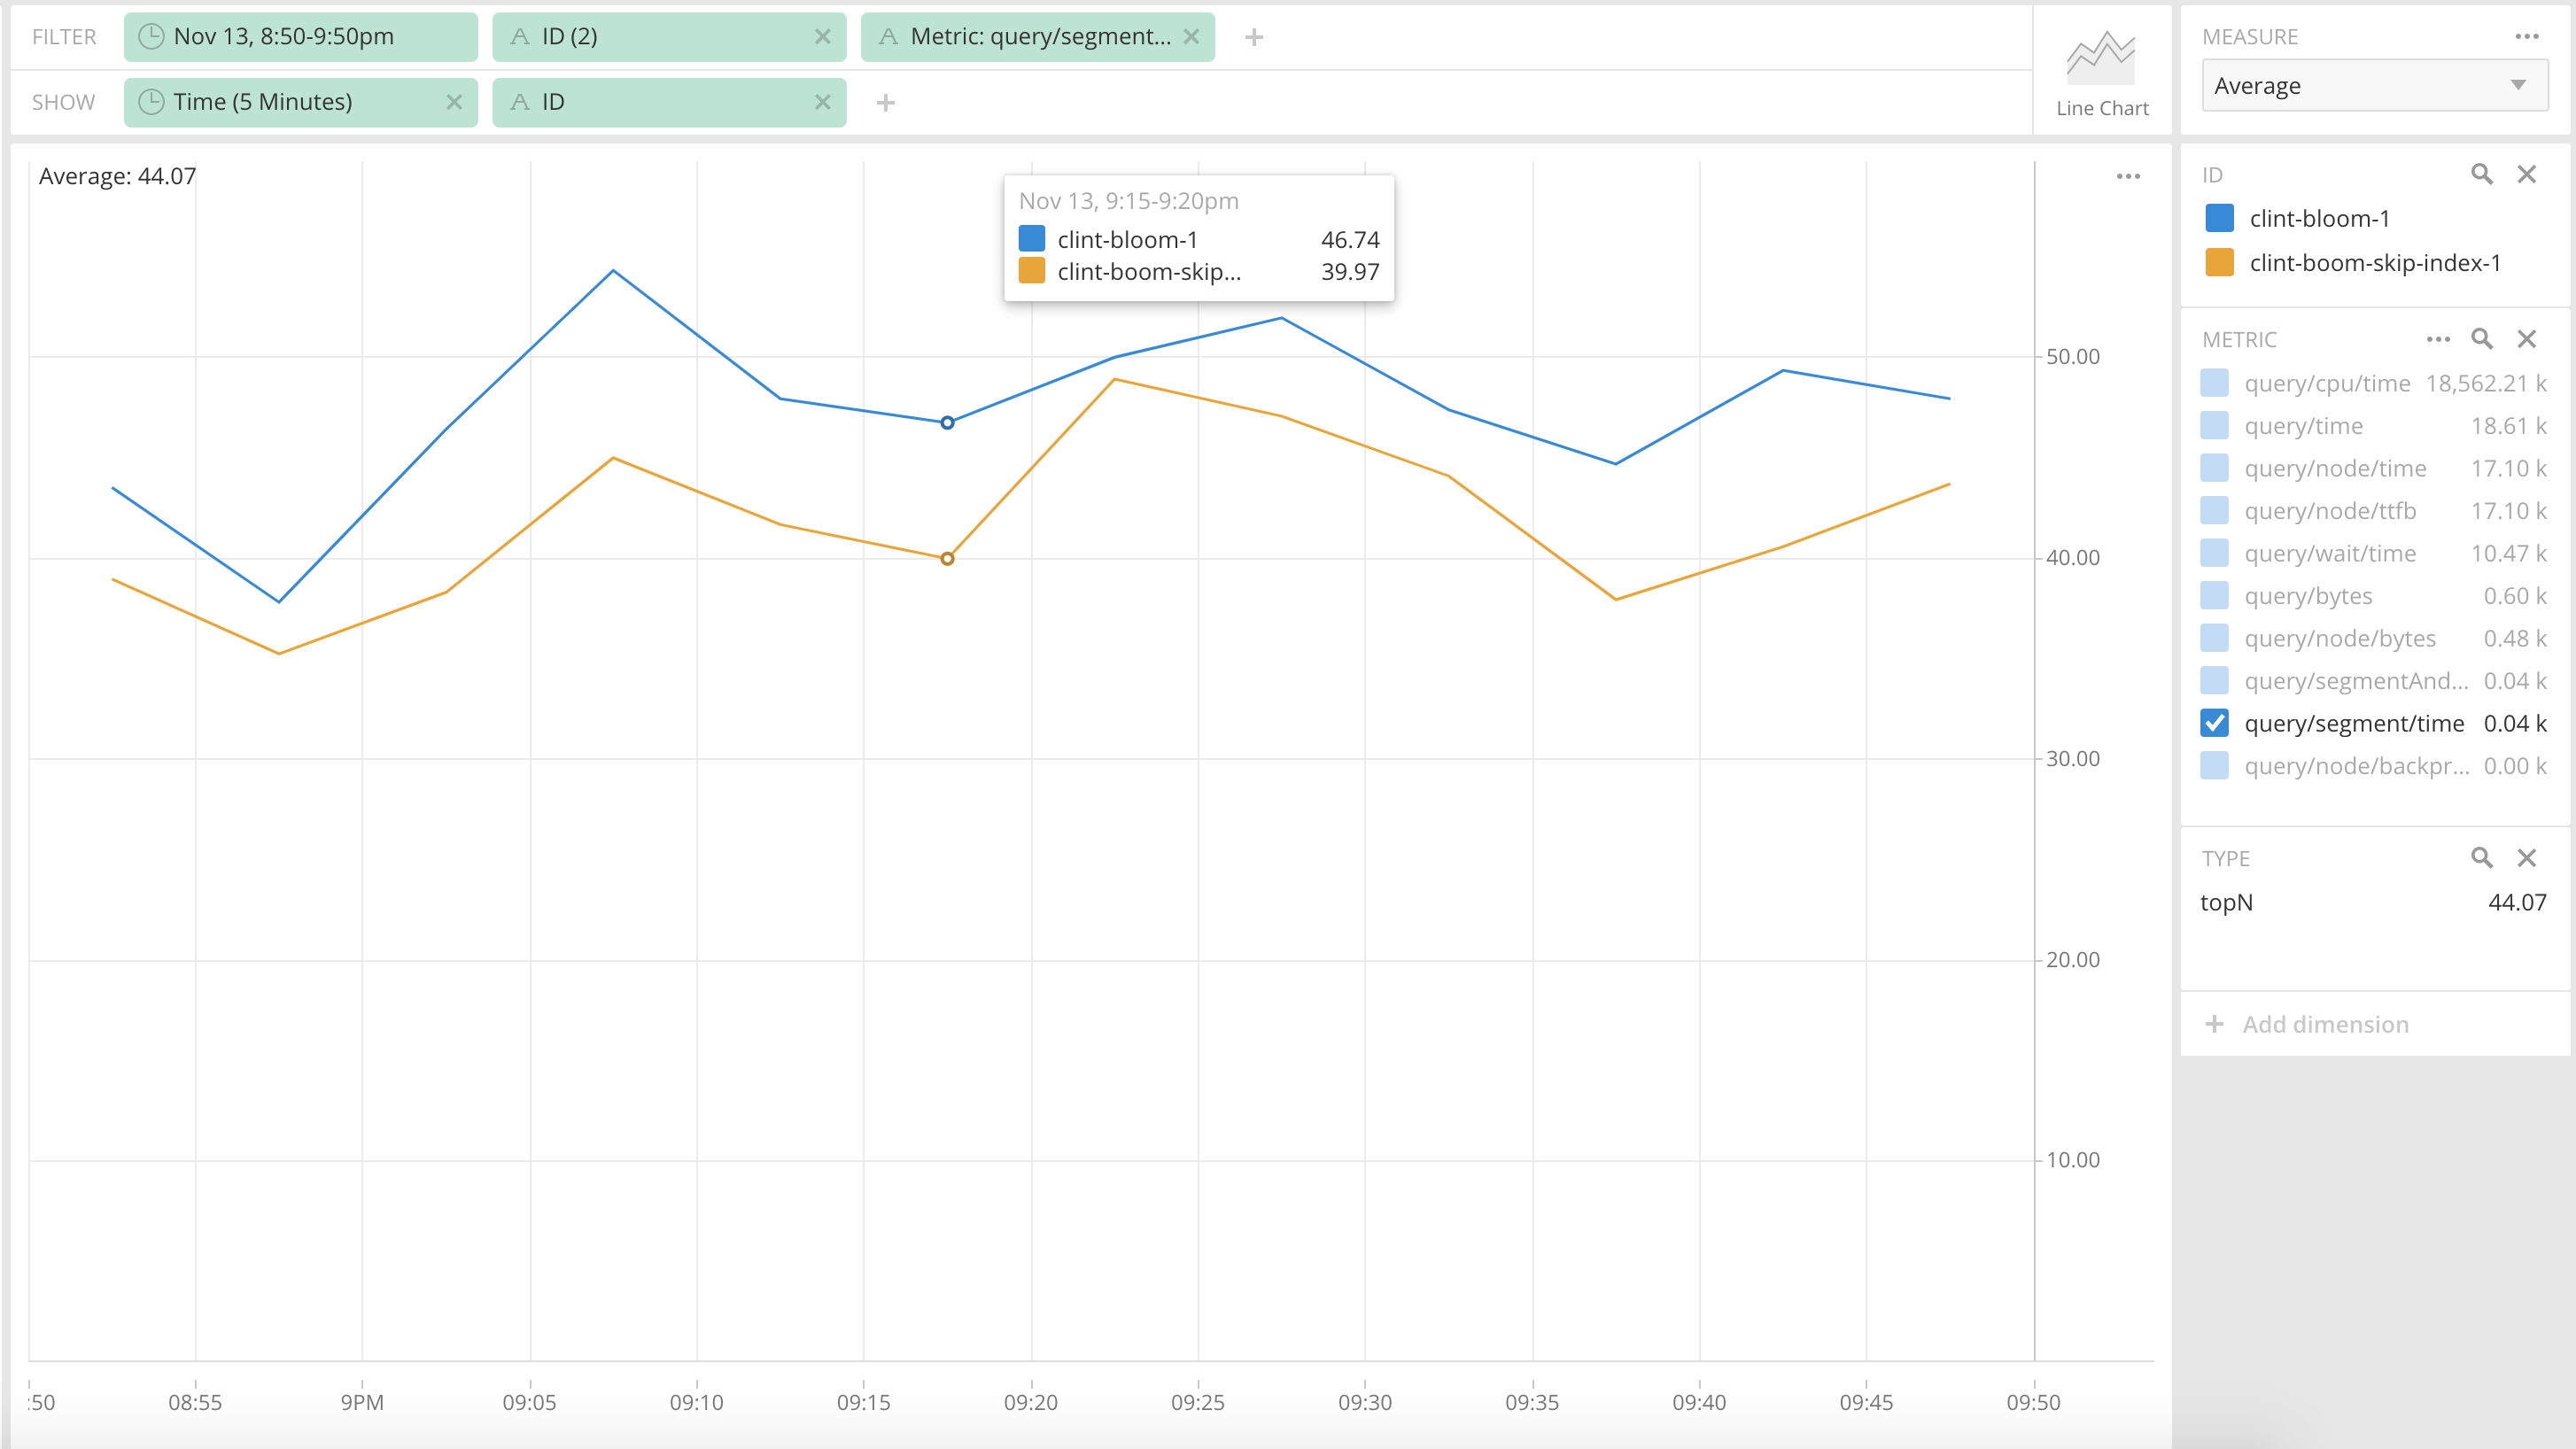Click the clint-bloom-1 blue color swatch
This screenshot has width=2576, height=1449.
point(2219,218)
